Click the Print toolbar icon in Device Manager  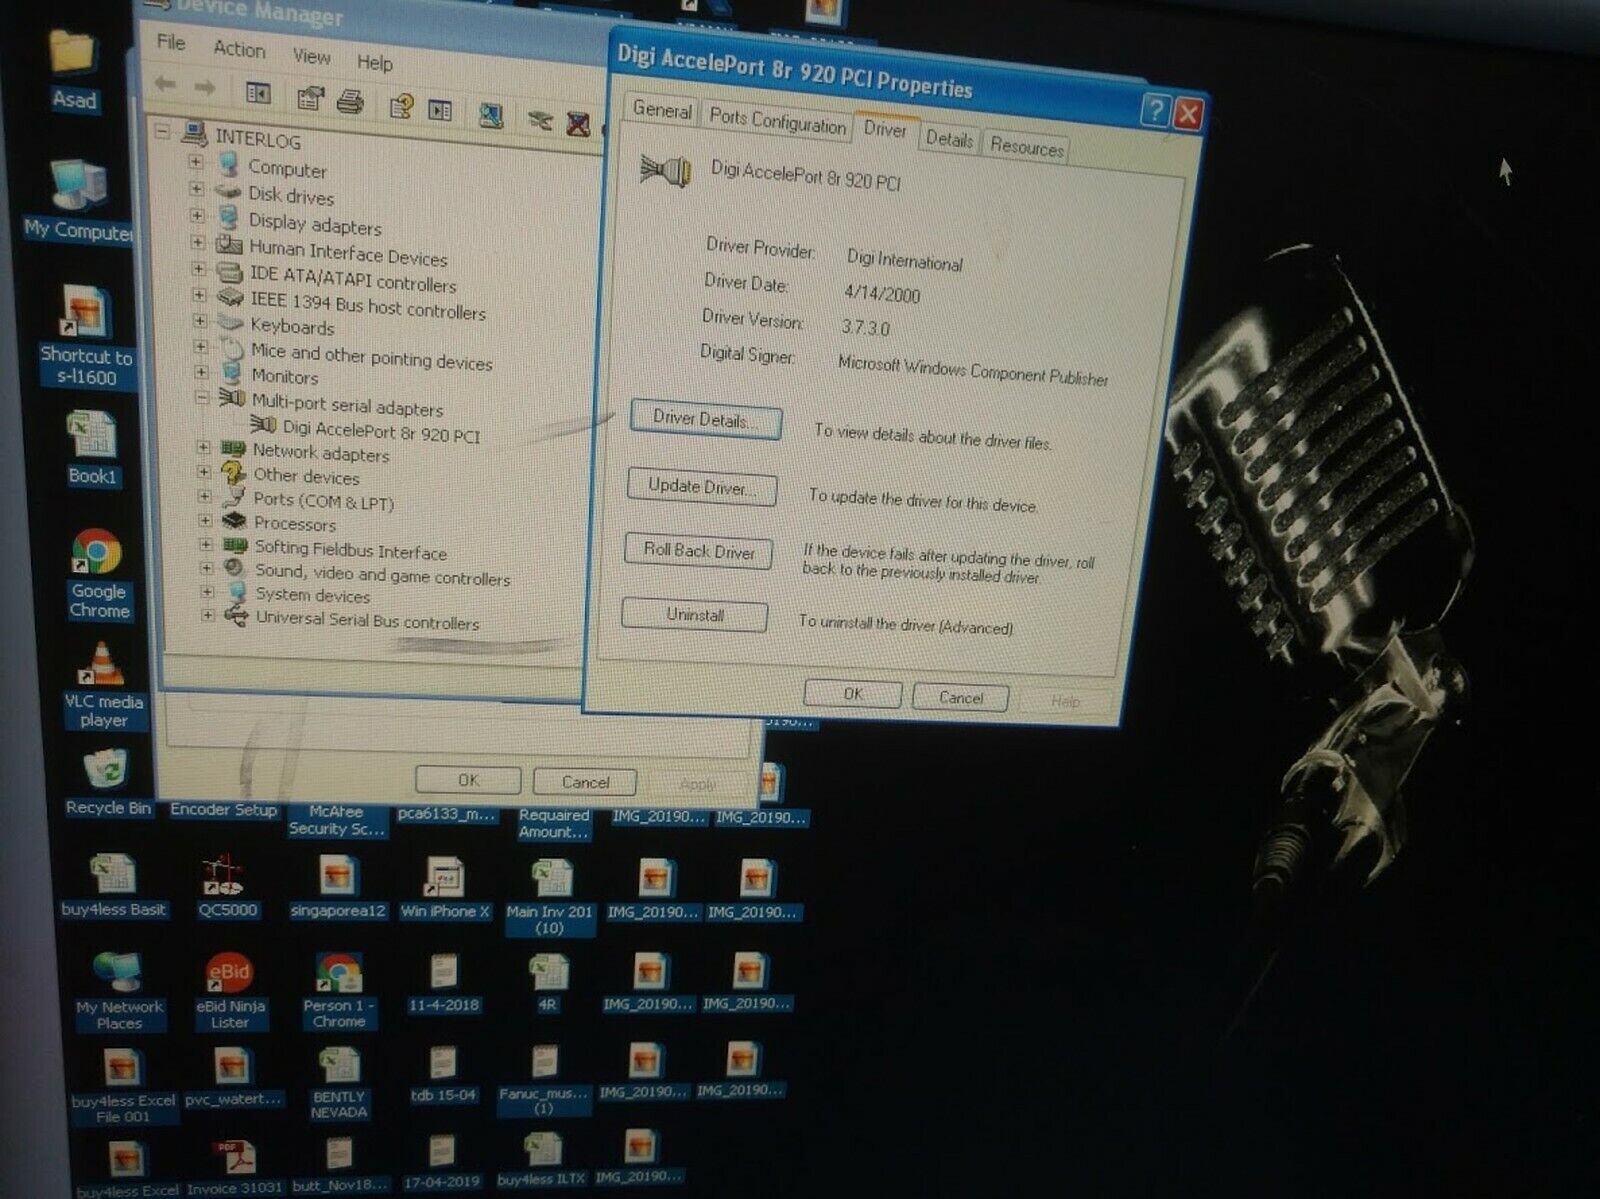350,101
